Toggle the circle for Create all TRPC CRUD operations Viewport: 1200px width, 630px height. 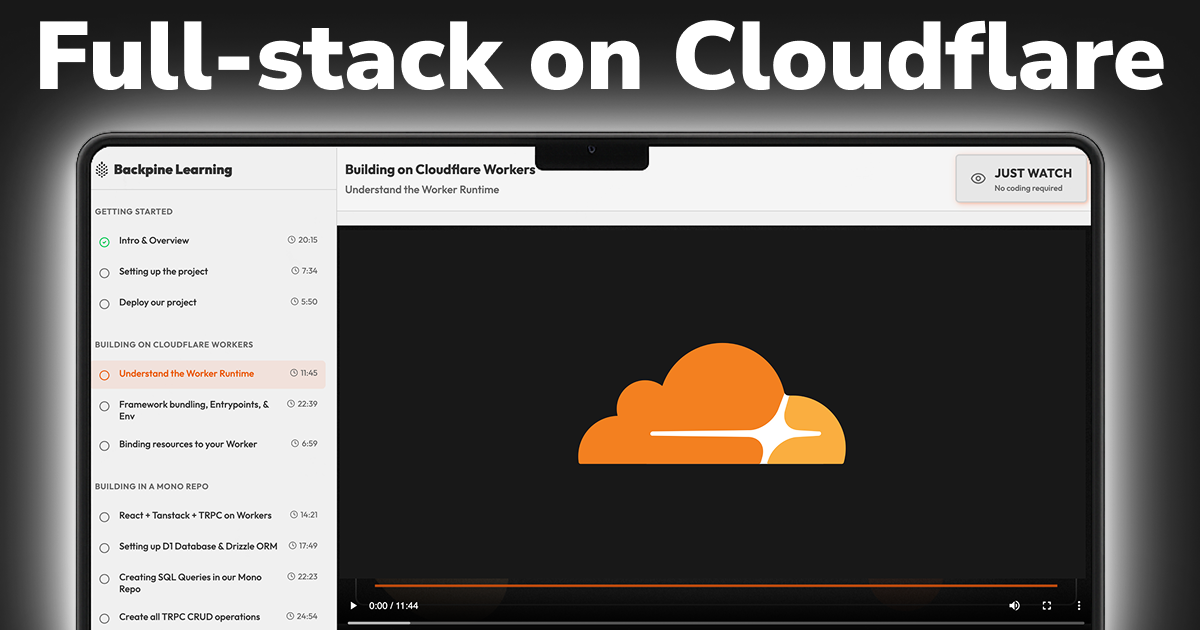[104, 618]
